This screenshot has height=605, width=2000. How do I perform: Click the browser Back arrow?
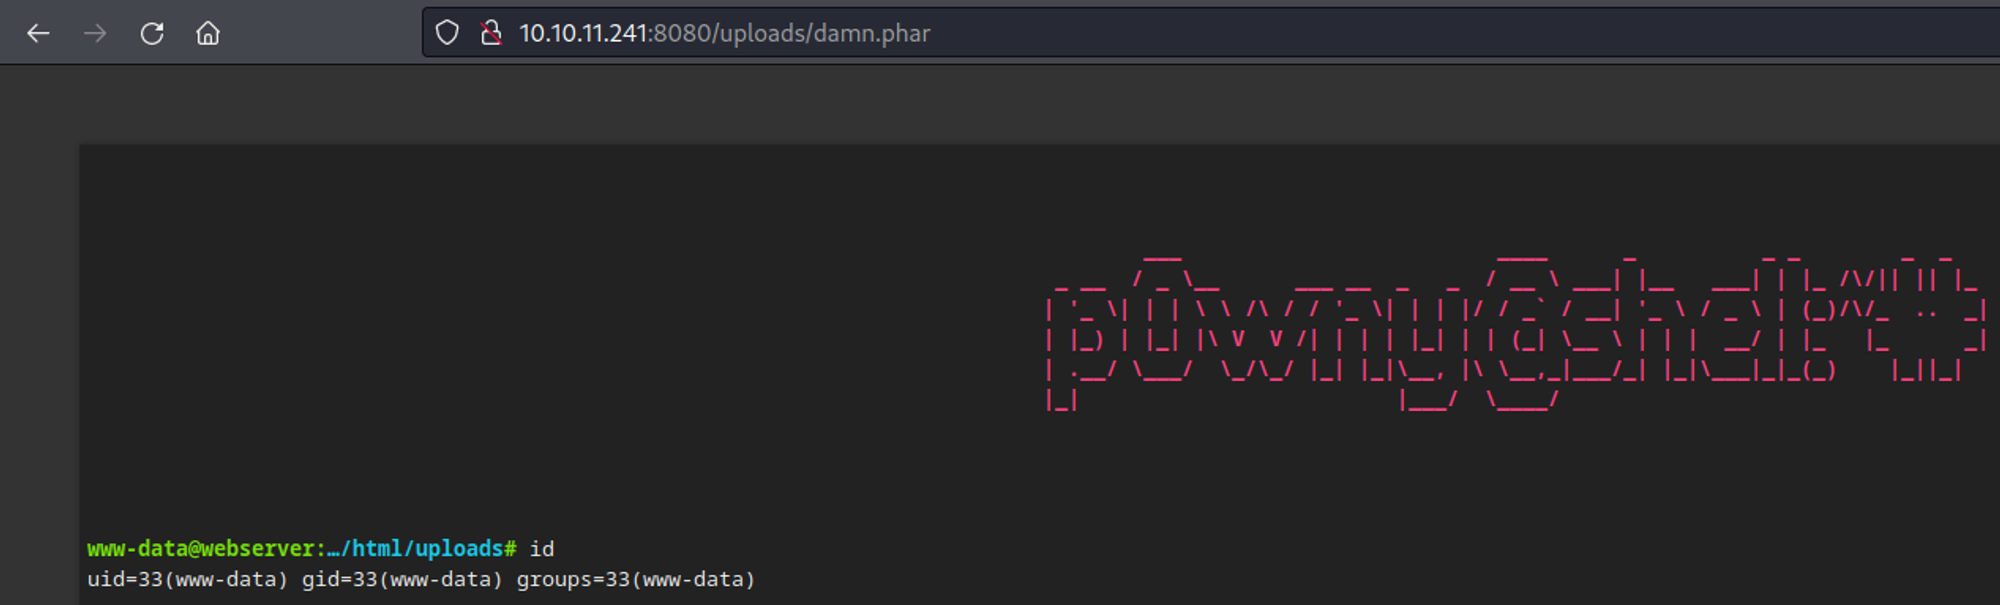38,33
